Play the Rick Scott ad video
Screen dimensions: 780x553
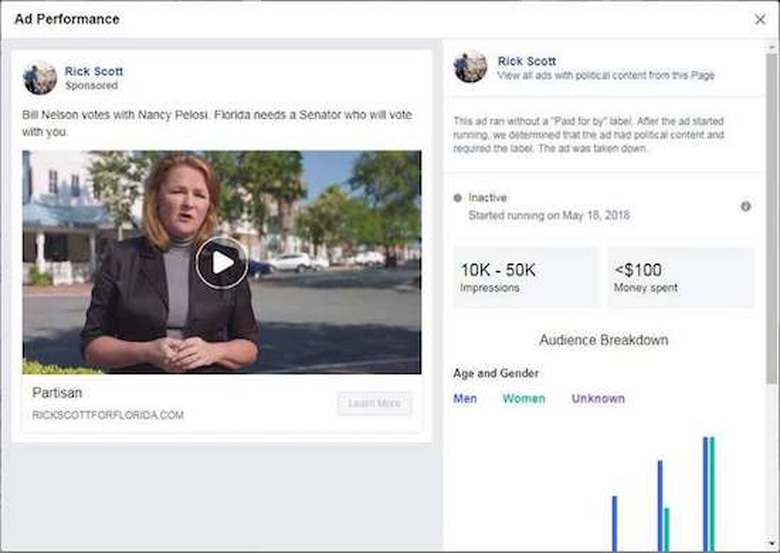point(221,263)
